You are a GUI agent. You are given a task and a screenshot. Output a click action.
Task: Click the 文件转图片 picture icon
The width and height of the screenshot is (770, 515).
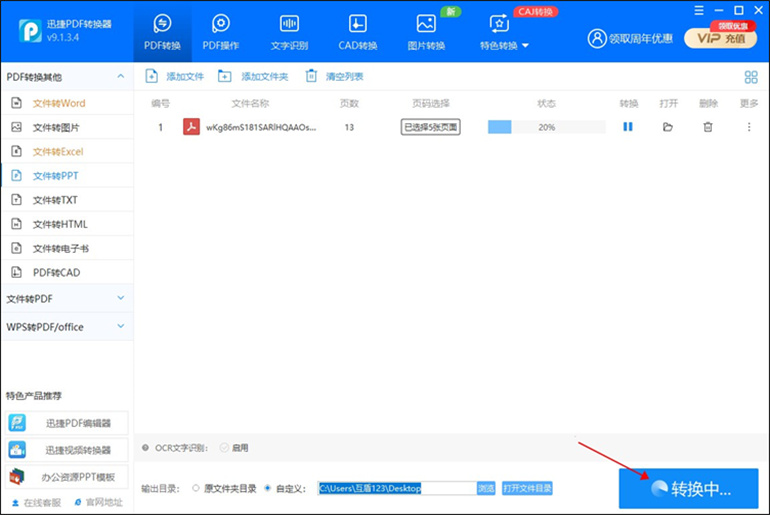tap(16, 127)
